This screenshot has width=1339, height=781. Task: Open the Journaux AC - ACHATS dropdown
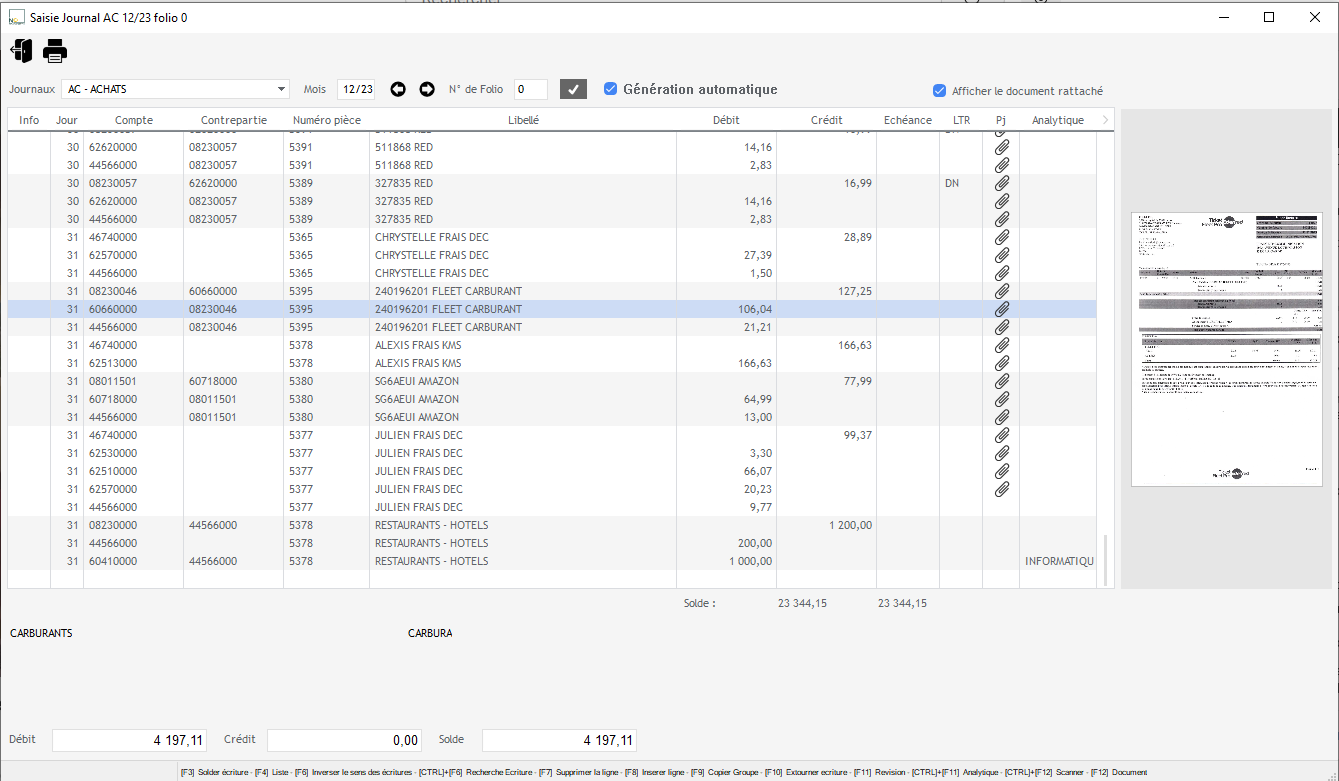(x=175, y=89)
